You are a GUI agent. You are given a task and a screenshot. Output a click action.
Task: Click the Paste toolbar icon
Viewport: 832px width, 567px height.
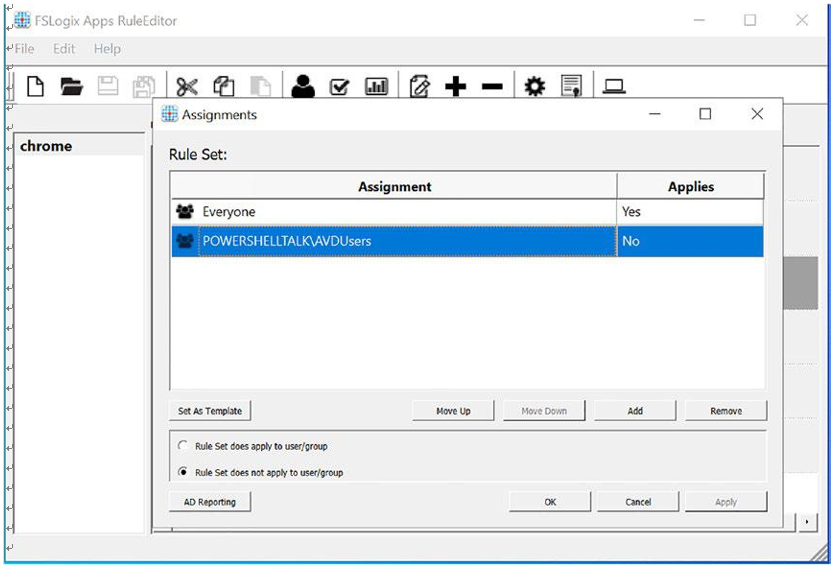point(260,86)
